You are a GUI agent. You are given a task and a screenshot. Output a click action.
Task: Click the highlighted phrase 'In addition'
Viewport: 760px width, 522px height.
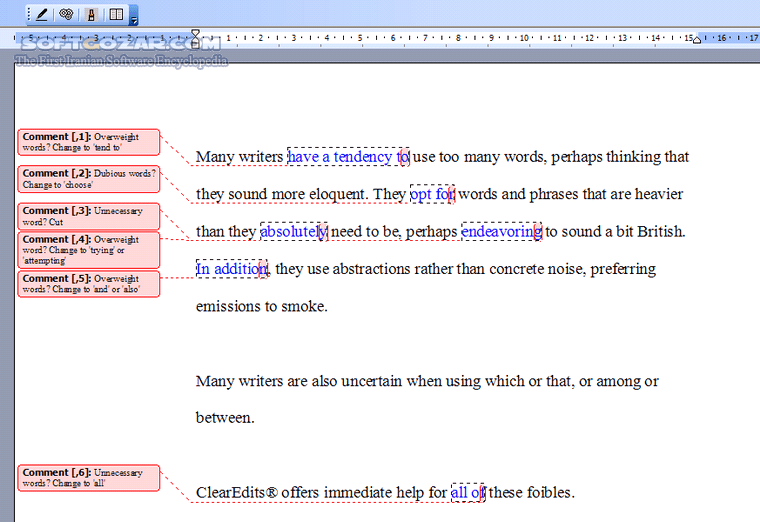point(231,269)
